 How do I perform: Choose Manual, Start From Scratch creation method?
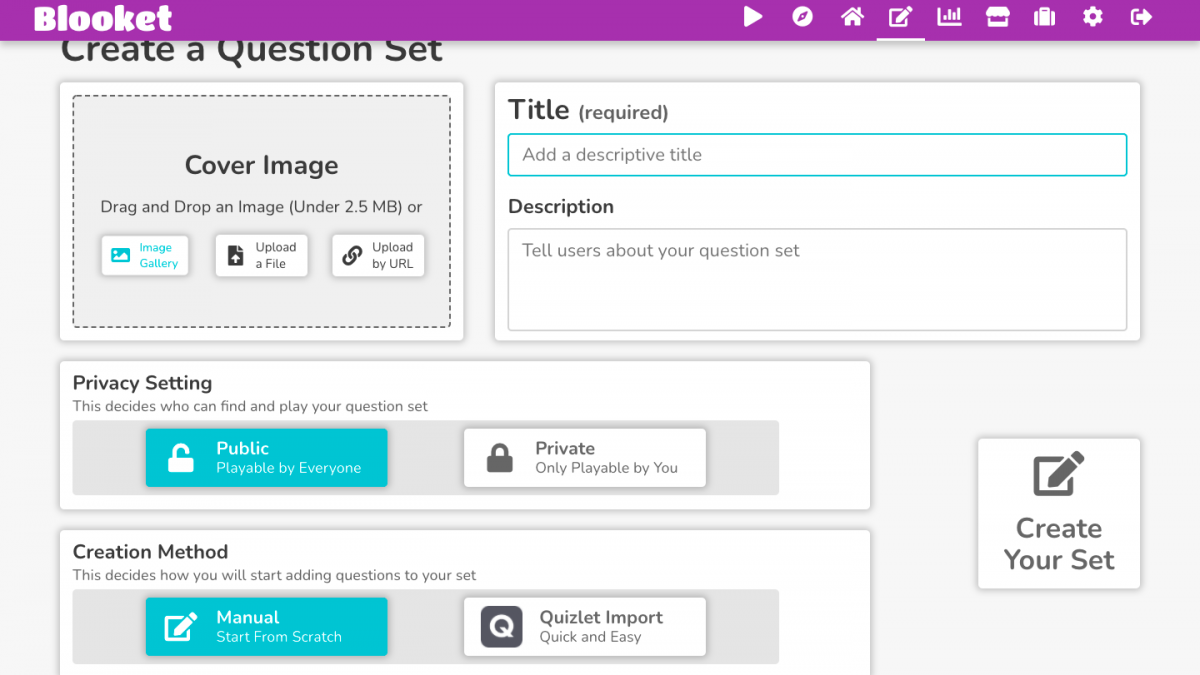click(x=266, y=627)
